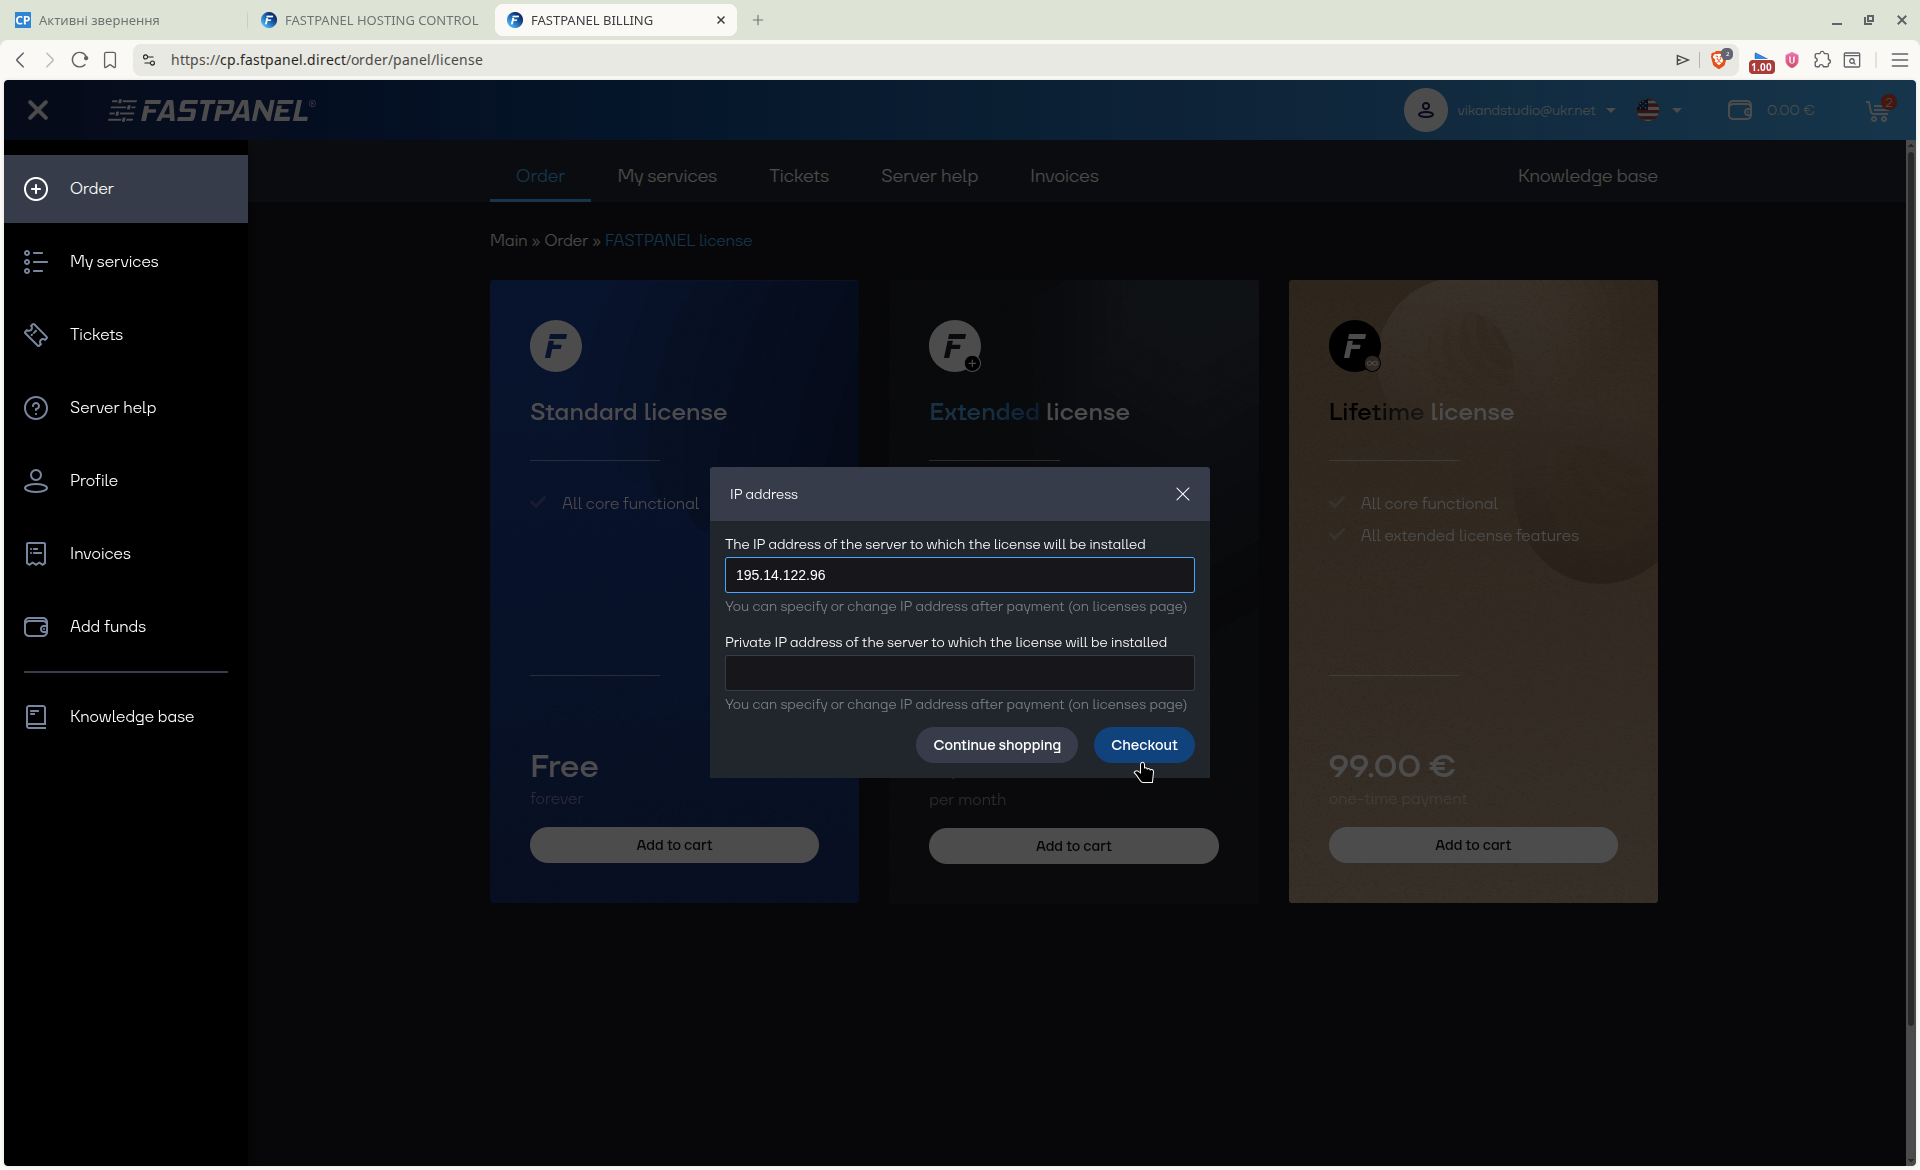This screenshot has width=1920, height=1170.
Task: Open the shopping cart
Action: (x=1879, y=110)
